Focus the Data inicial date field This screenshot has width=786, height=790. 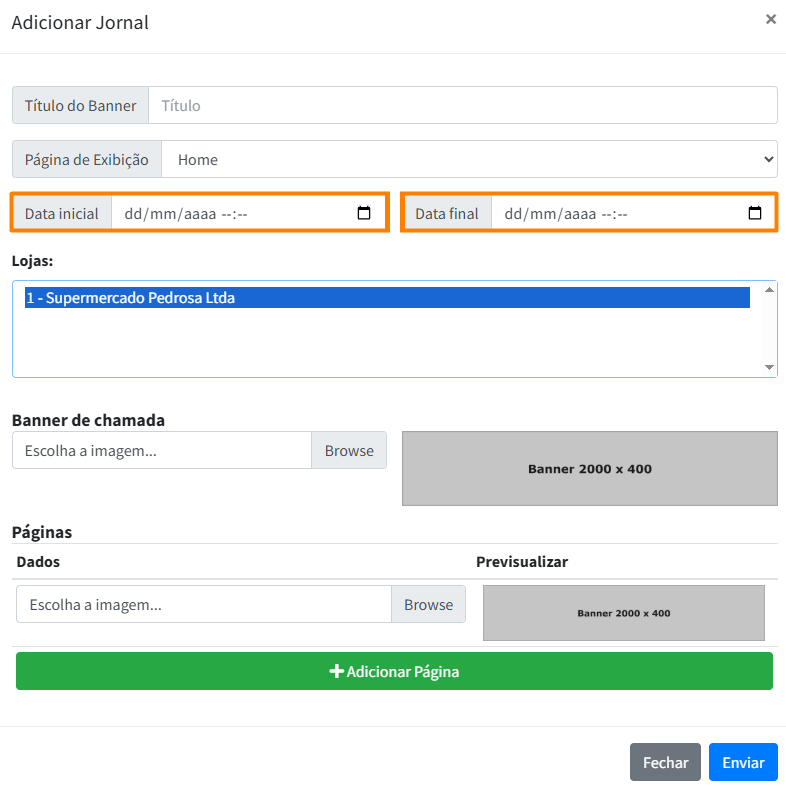(230, 213)
